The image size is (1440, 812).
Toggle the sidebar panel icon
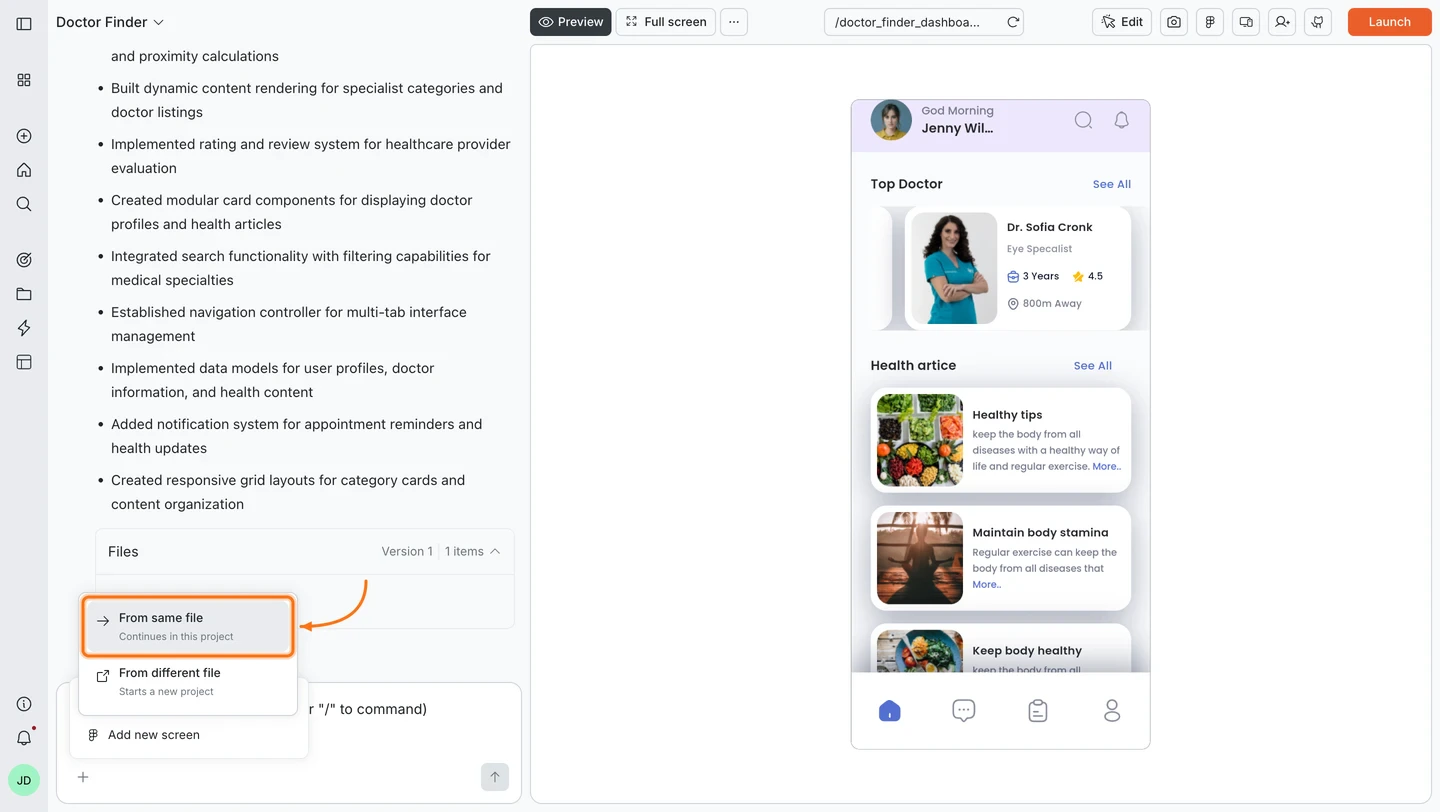24,23
